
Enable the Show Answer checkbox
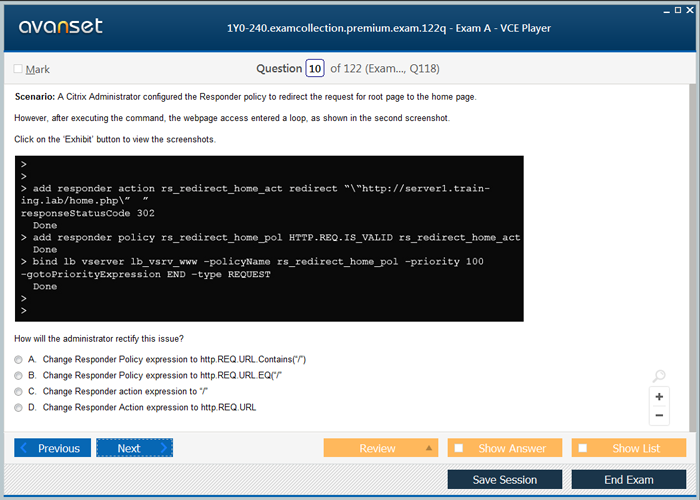point(459,448)
